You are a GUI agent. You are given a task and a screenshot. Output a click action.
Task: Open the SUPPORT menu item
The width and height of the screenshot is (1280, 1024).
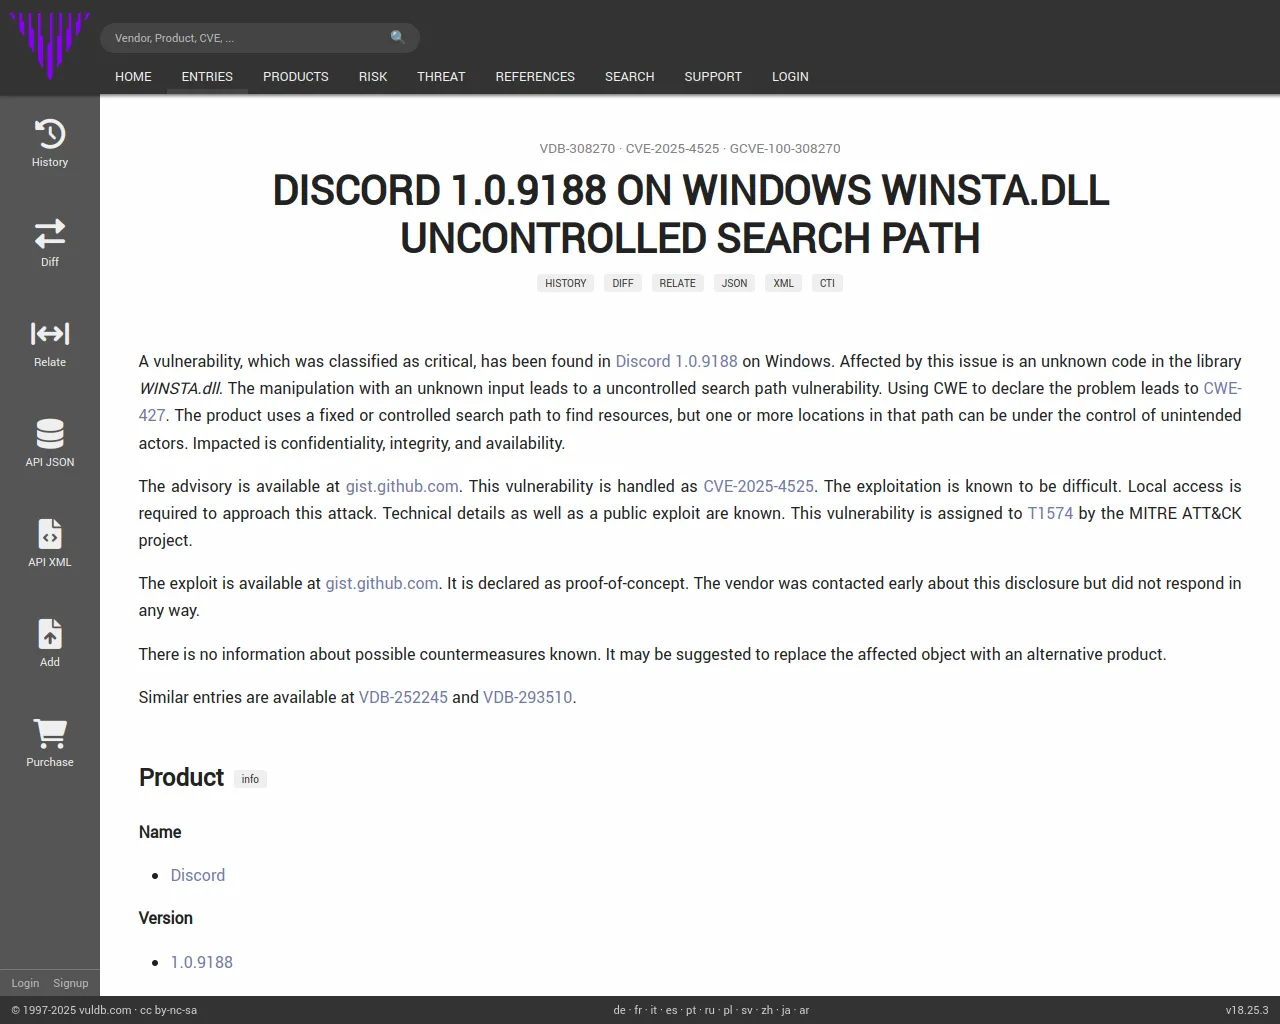(x=713, y=76)
